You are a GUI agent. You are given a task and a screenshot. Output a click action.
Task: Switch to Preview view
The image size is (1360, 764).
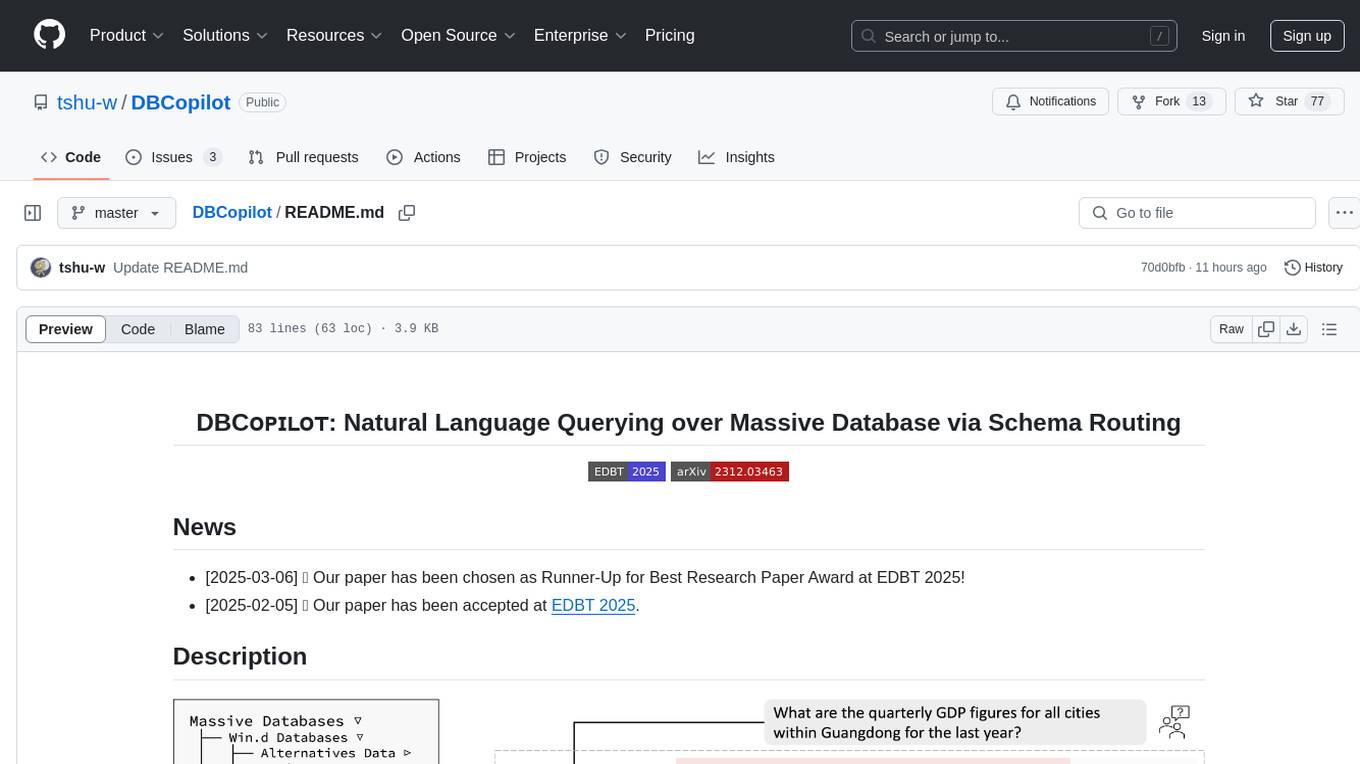(66, 329)
